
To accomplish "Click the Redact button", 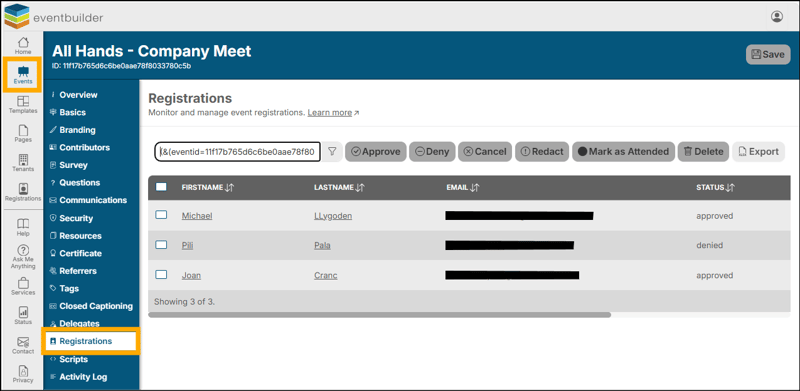I will 542,152.
